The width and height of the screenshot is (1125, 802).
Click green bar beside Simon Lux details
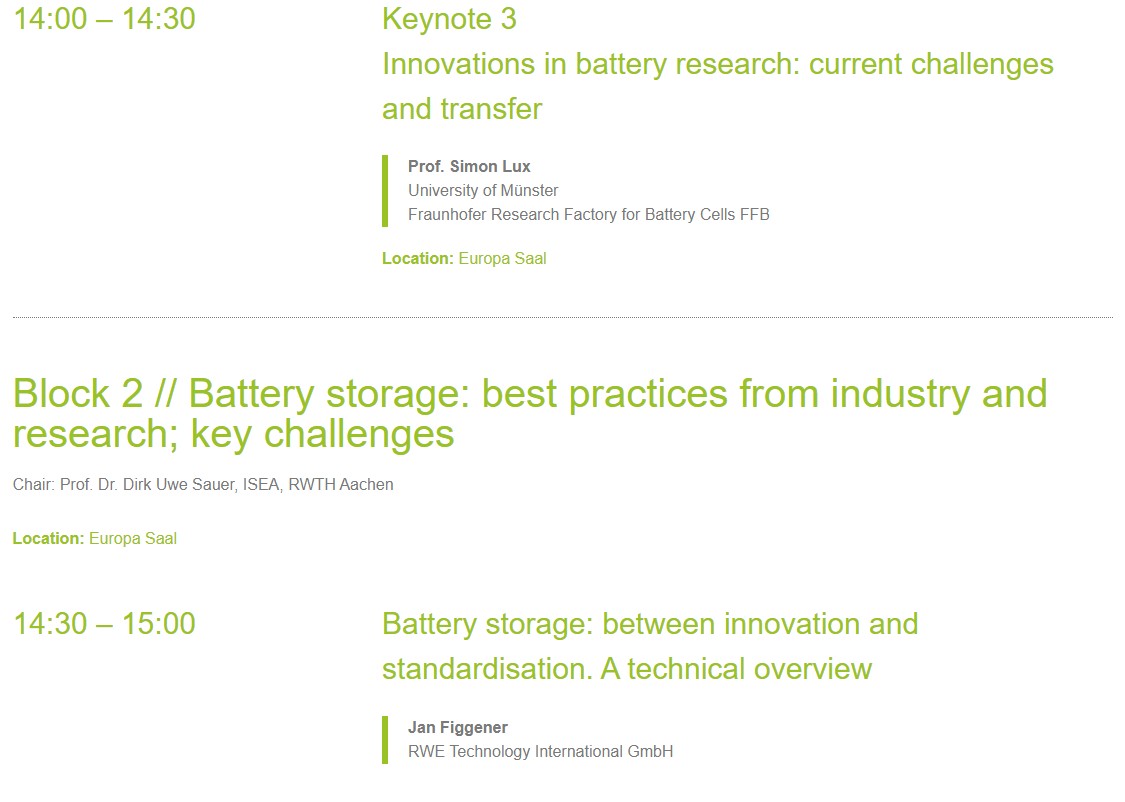click(x=385, y=190)
